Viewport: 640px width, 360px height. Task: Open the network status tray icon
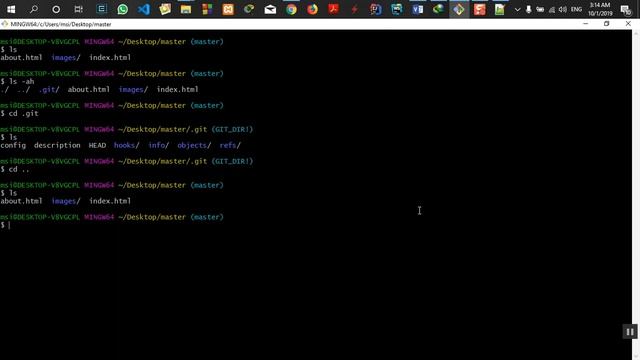click(552, 10)
